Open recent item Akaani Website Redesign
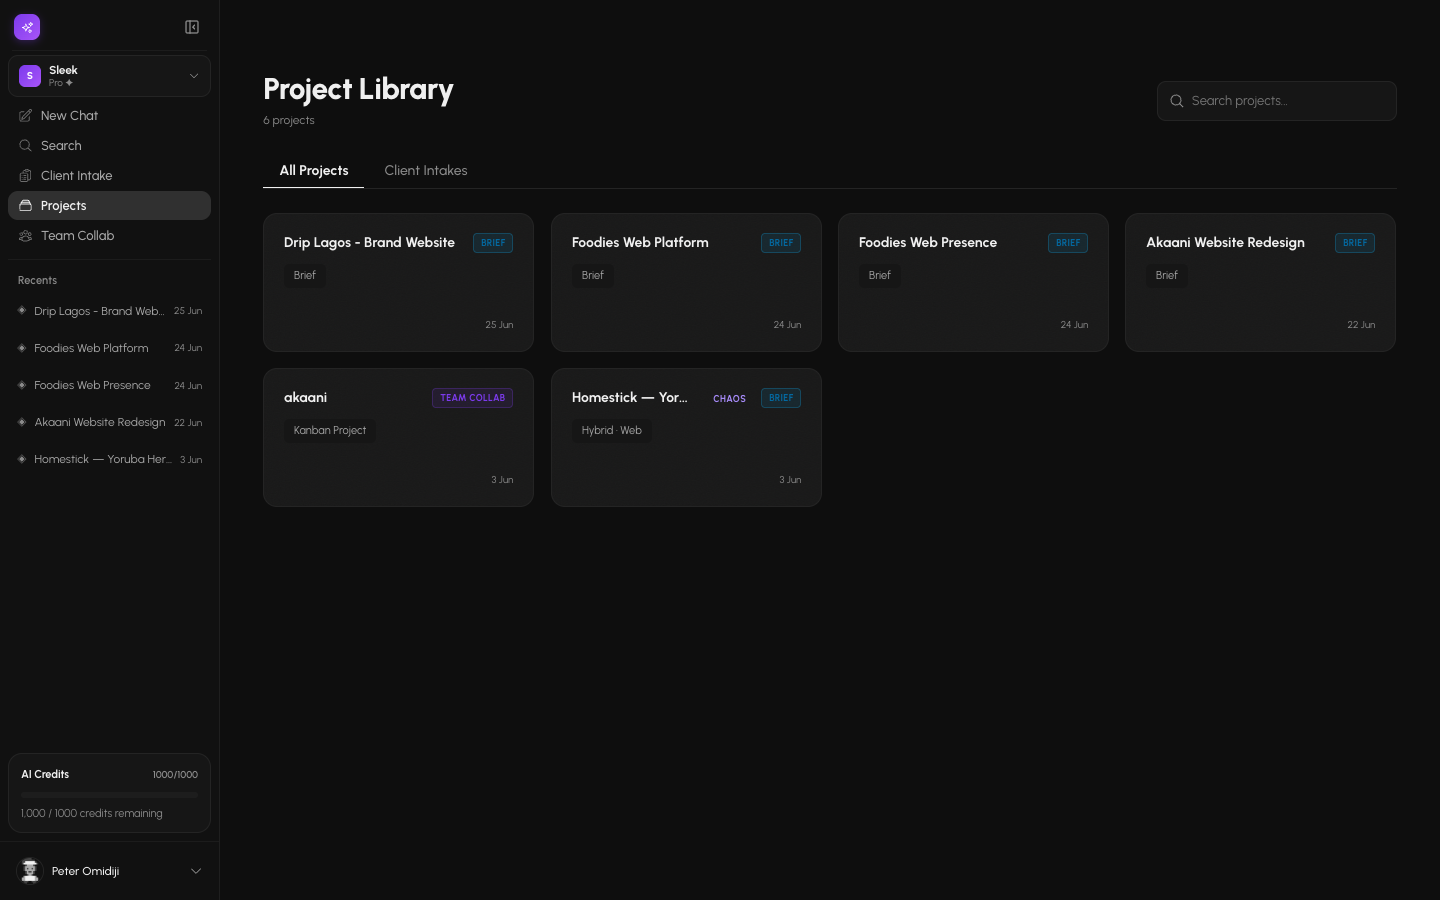1440x900 pixels. 109,422
